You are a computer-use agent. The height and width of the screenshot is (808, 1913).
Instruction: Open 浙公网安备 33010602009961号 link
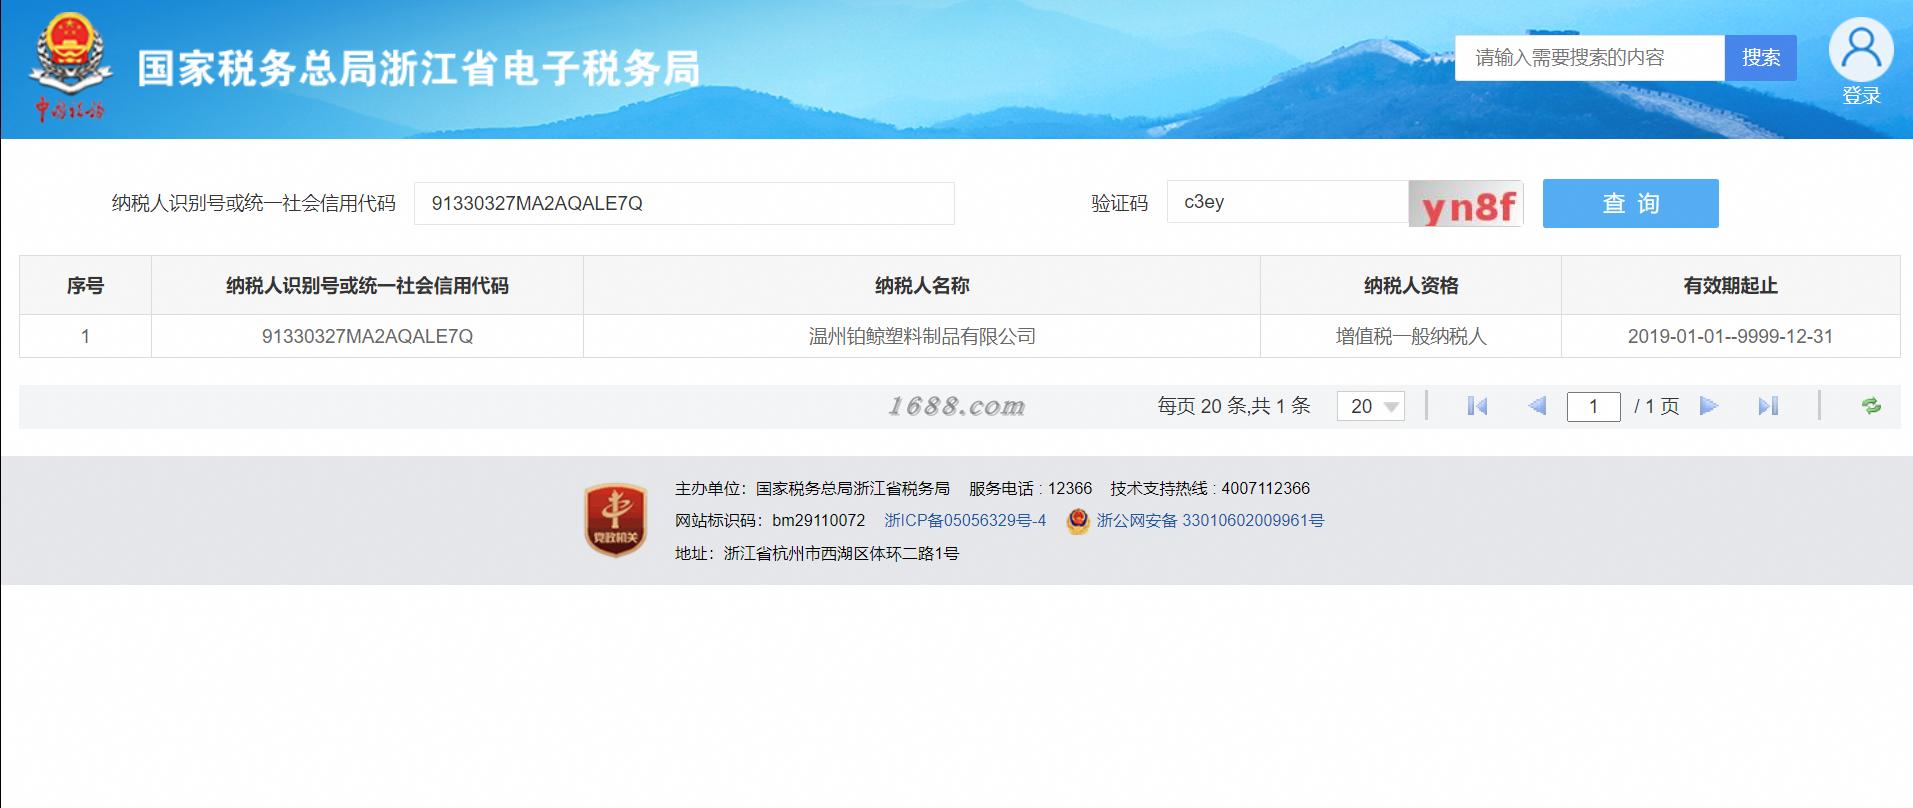pos(1210,521)
